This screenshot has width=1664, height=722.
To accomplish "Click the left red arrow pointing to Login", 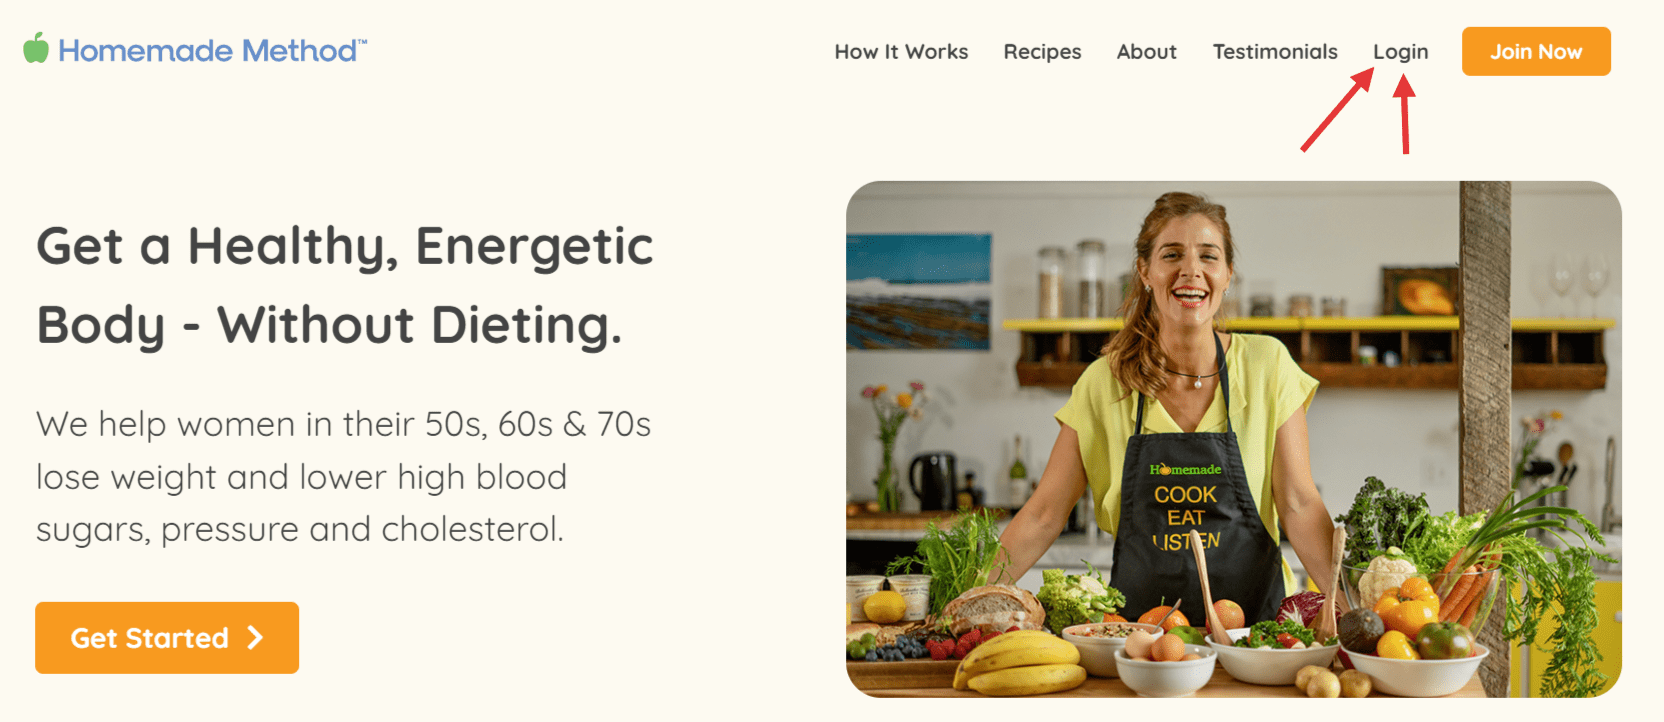I will coord(1338,109).
